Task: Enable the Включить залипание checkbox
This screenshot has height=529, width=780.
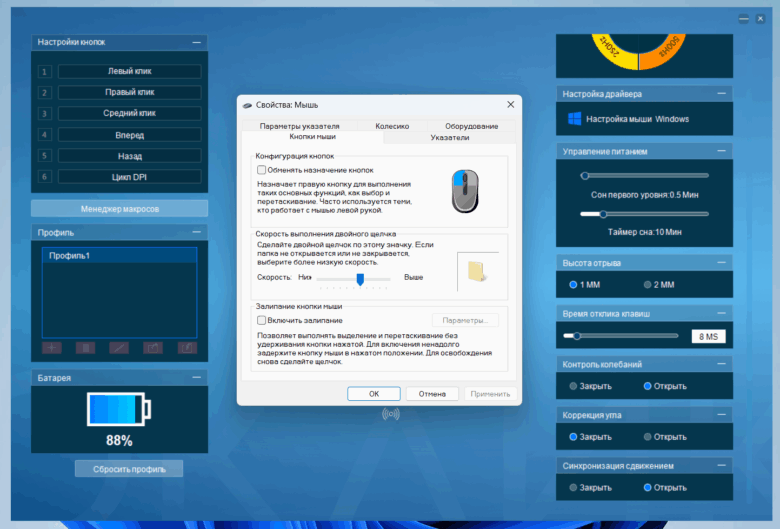Action: click(261, 320)
